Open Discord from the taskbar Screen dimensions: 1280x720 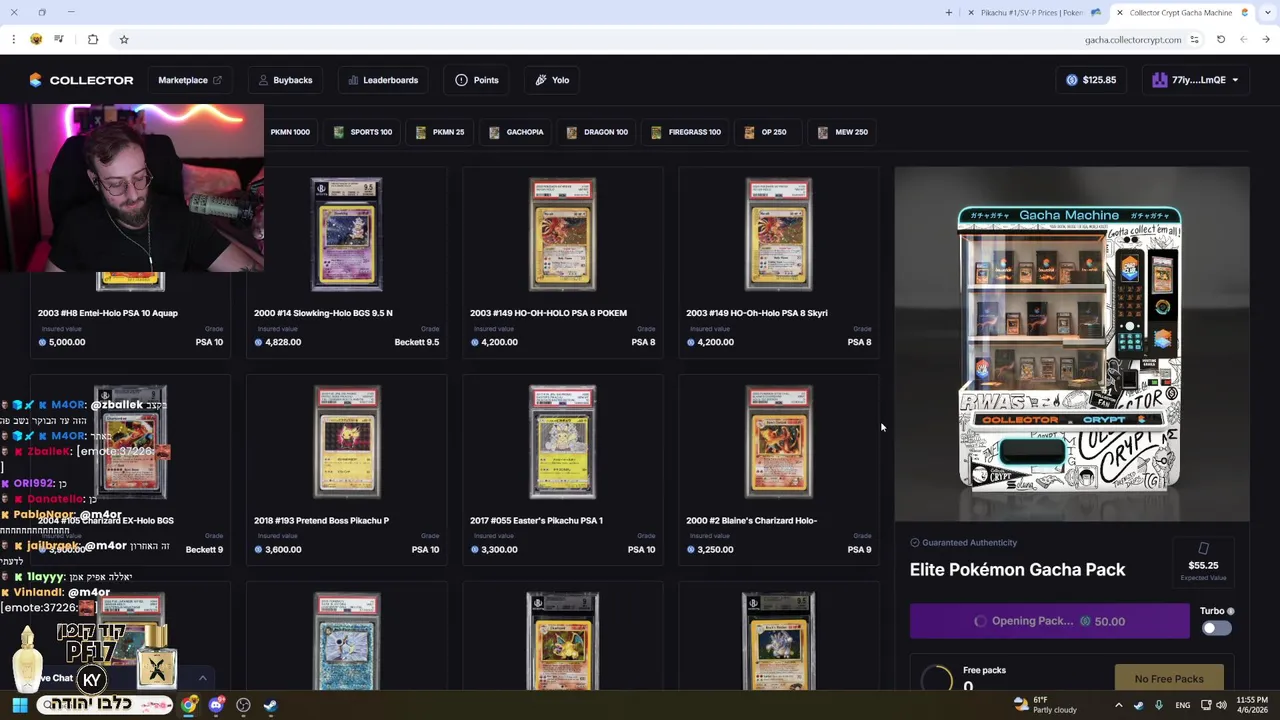pos(216,705)
